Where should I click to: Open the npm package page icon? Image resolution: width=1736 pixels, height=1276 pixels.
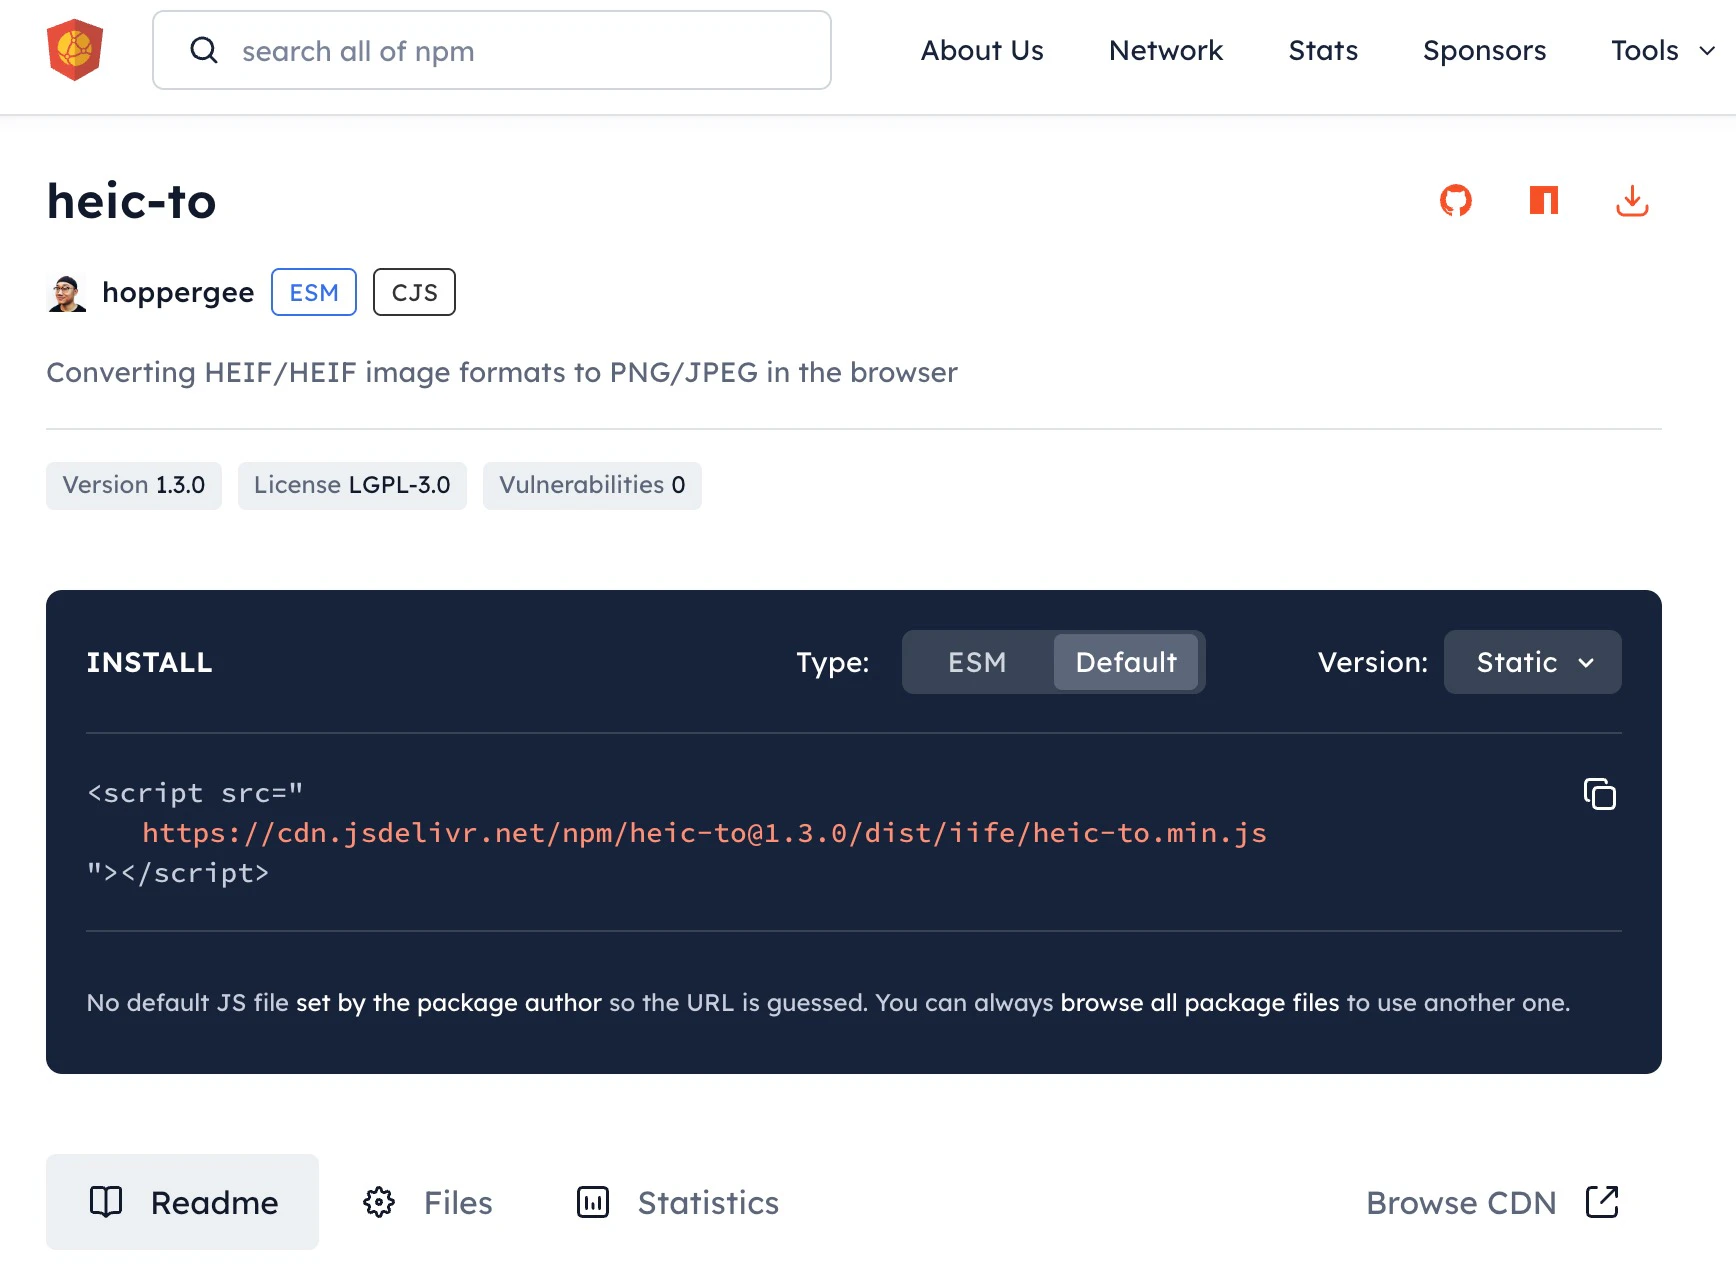point(1544,201)
